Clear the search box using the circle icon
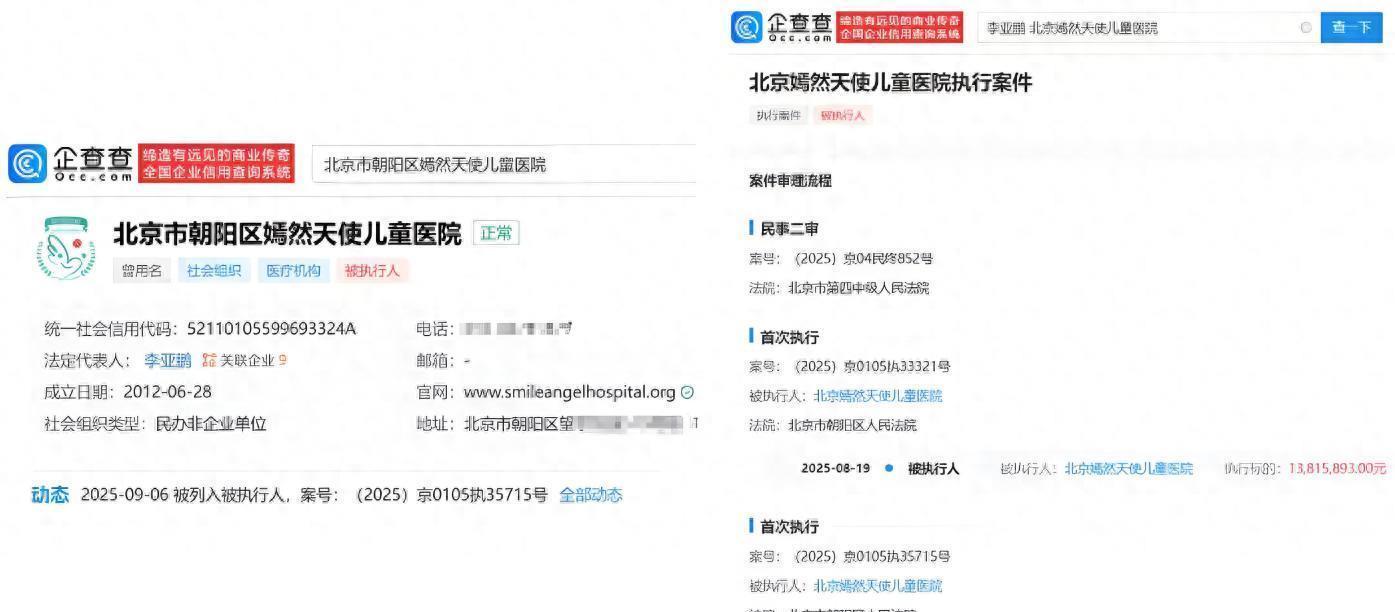 click(1305, 28)
